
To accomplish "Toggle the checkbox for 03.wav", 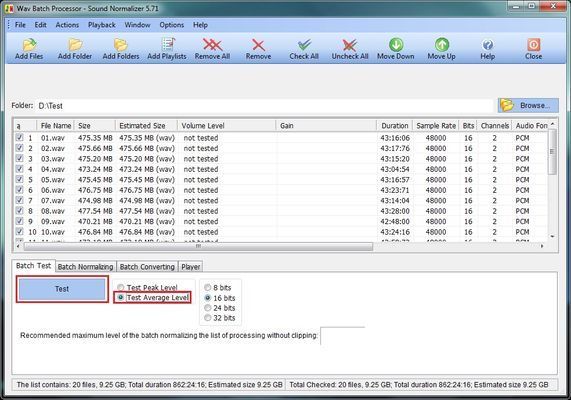I will point(19,158).
